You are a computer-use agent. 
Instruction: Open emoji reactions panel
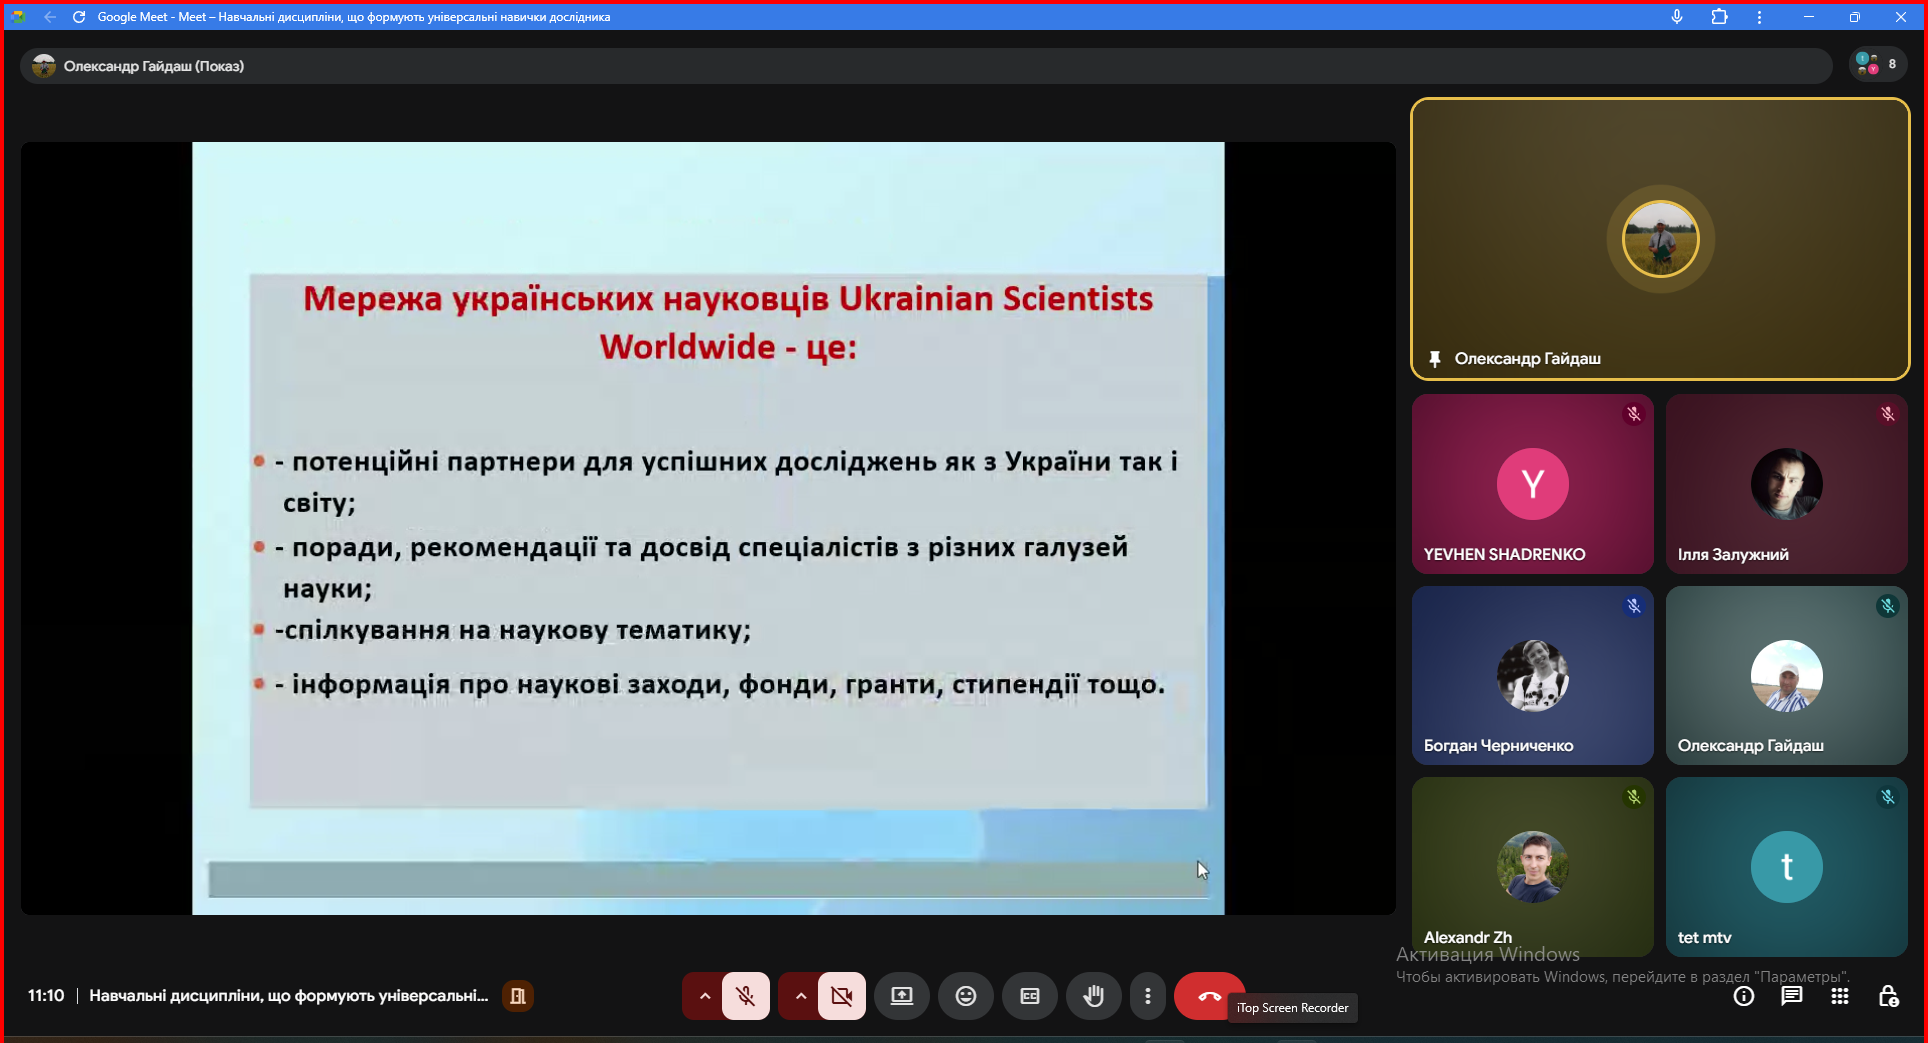point(966,996)
